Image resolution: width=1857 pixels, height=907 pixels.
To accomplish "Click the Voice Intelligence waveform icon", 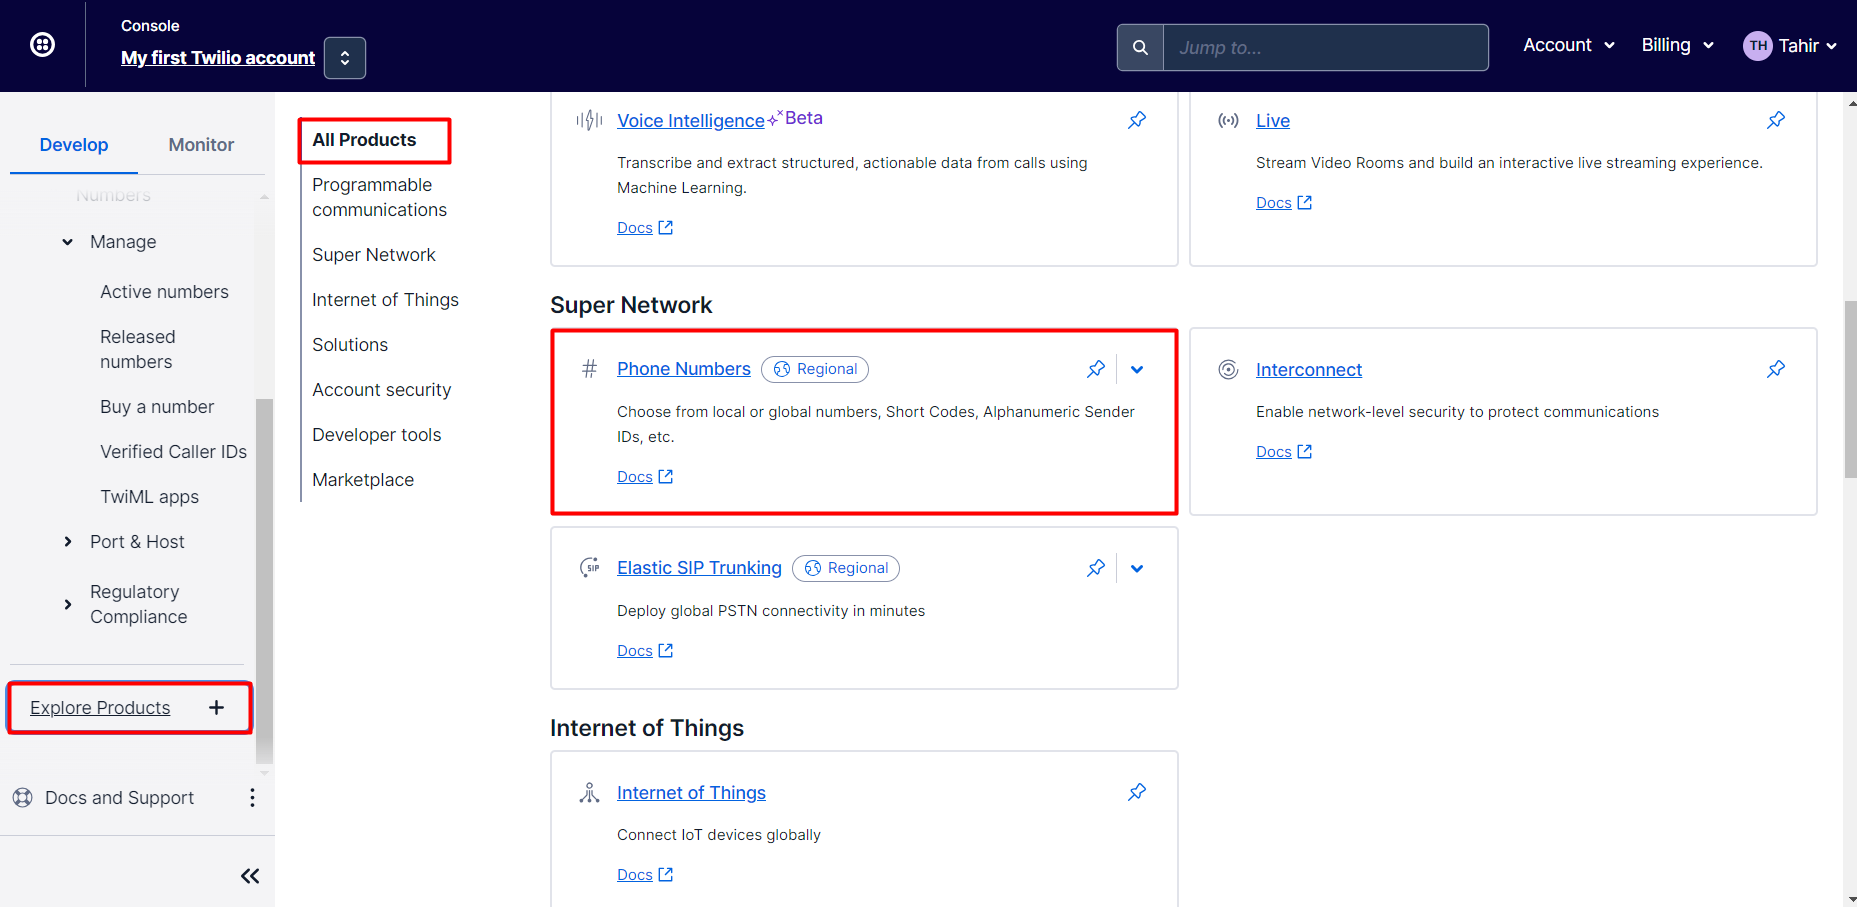I will 589,120.
